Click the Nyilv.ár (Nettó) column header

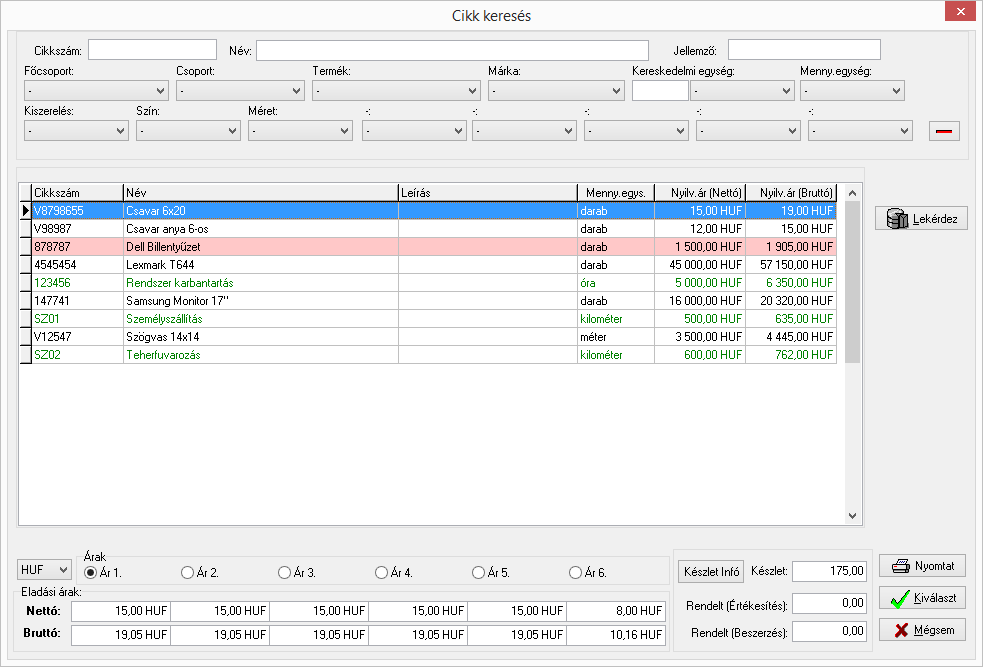point(700,192)
